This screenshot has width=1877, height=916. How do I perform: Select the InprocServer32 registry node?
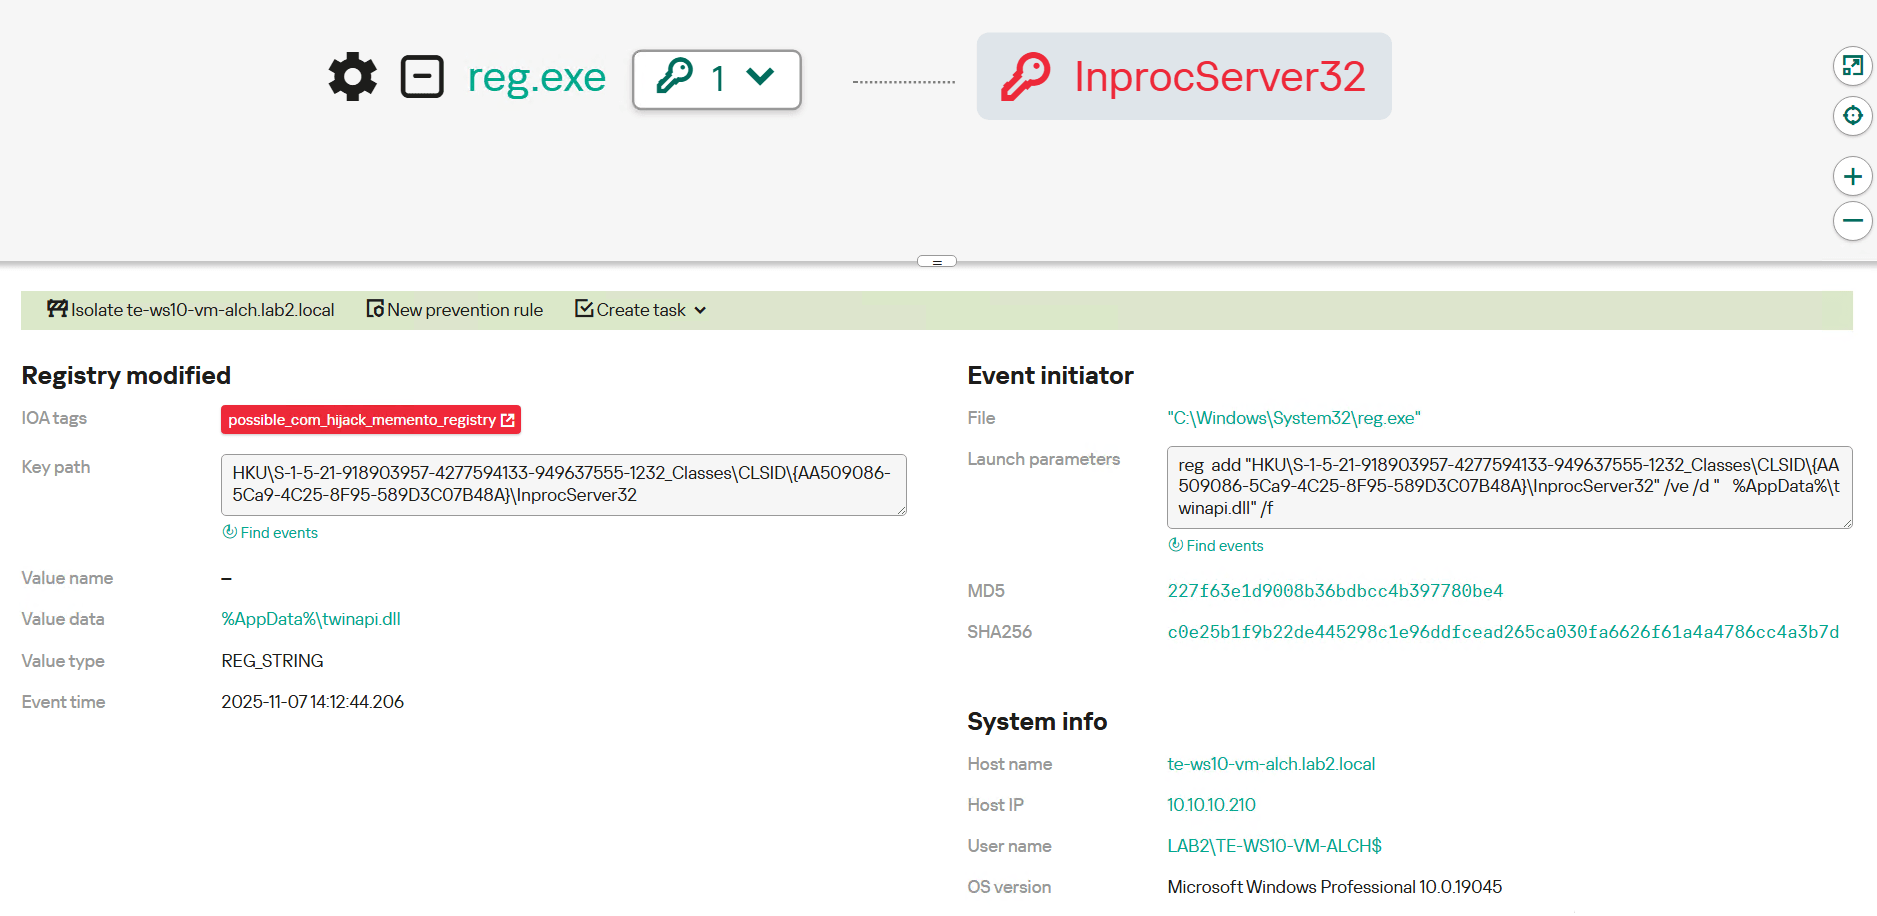(x=1184, y=77)
